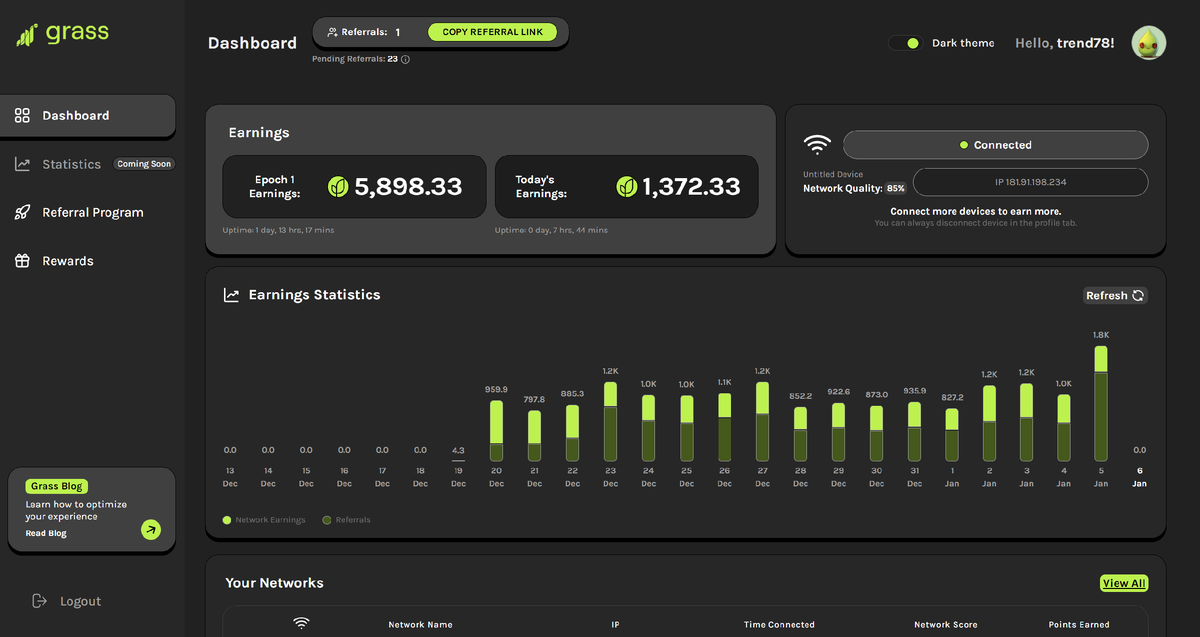Toggle the Dark theme switch
This screenshot has width=1200, height=637.
(906, 43)
